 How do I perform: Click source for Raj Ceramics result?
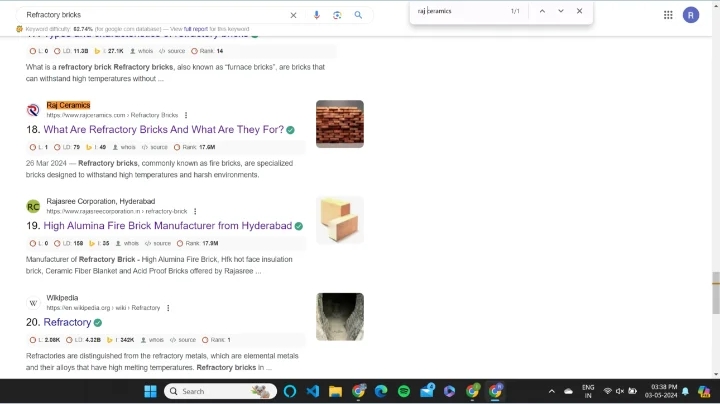(155, 147)
